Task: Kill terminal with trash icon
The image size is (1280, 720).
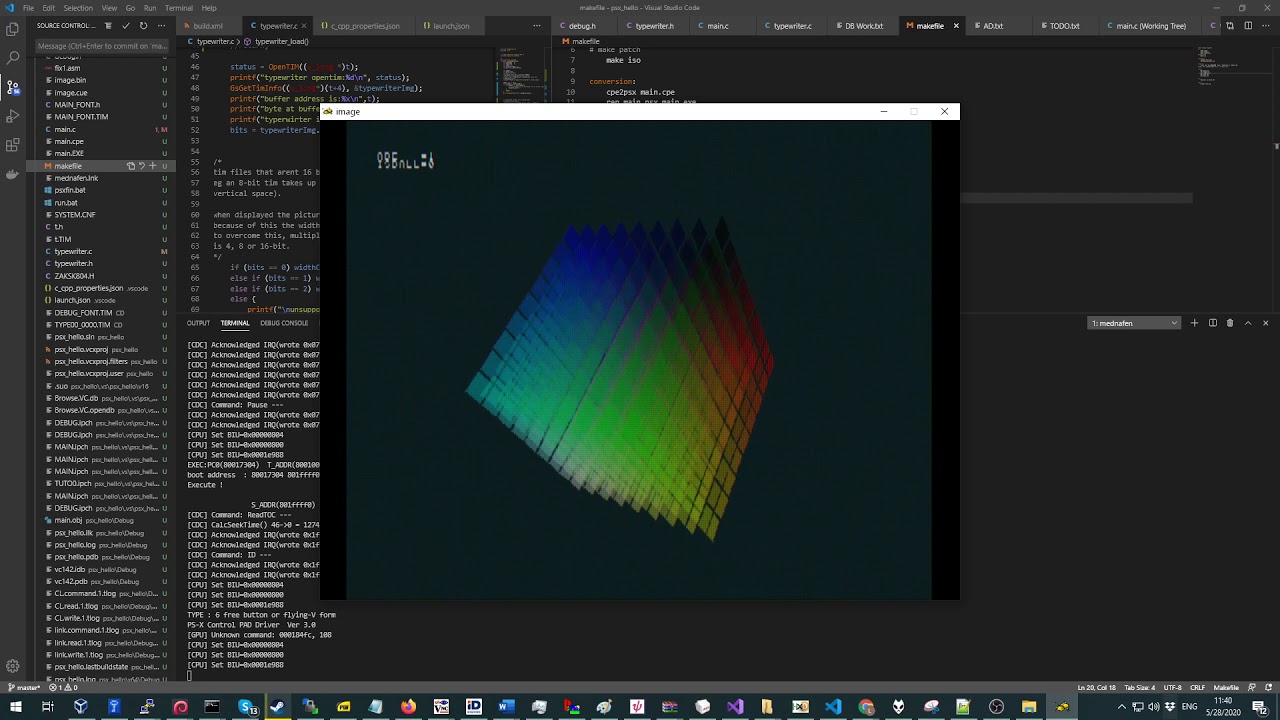Action: point(1230,323)
